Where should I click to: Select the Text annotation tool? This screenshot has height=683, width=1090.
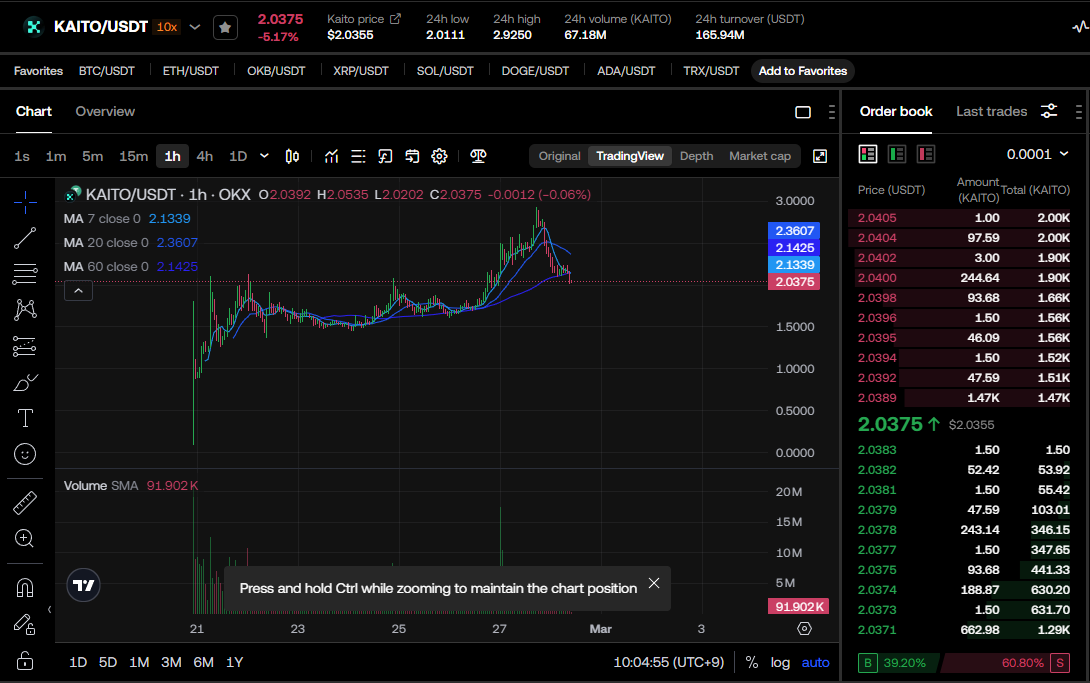pyautogui.click(x=25, y=418)
